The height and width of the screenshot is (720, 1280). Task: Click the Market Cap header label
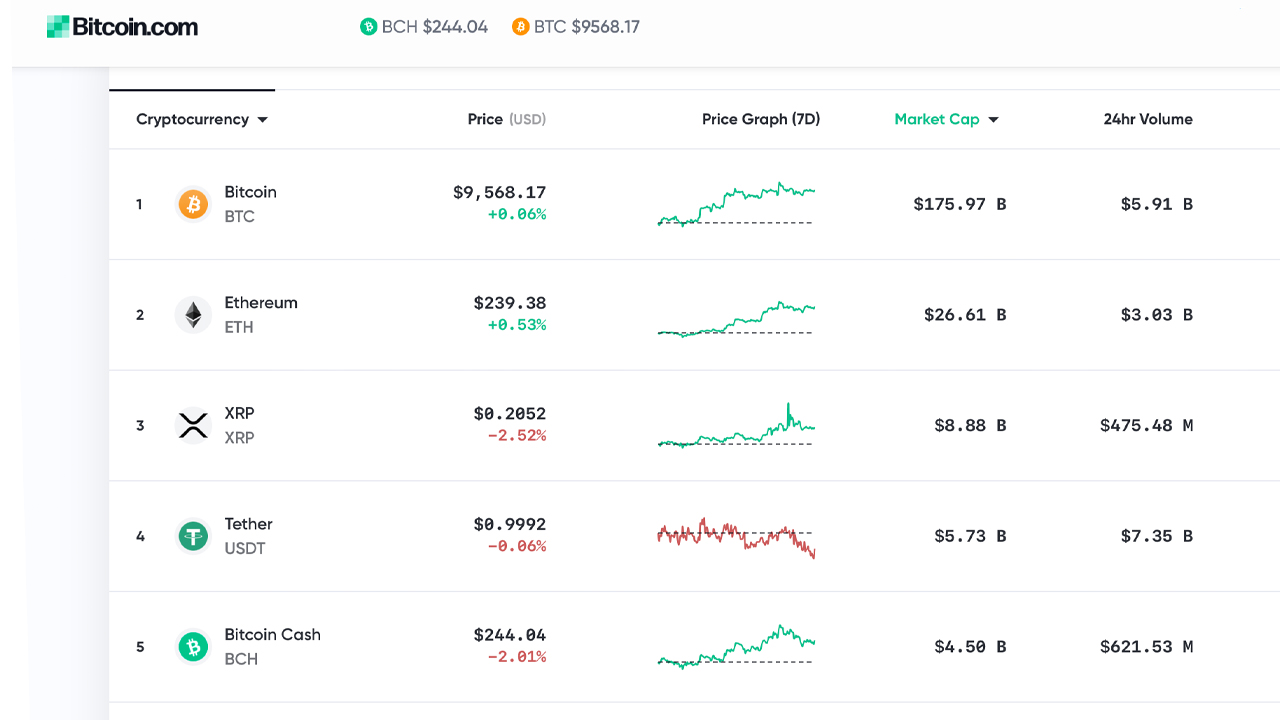[x=937, y=119]
